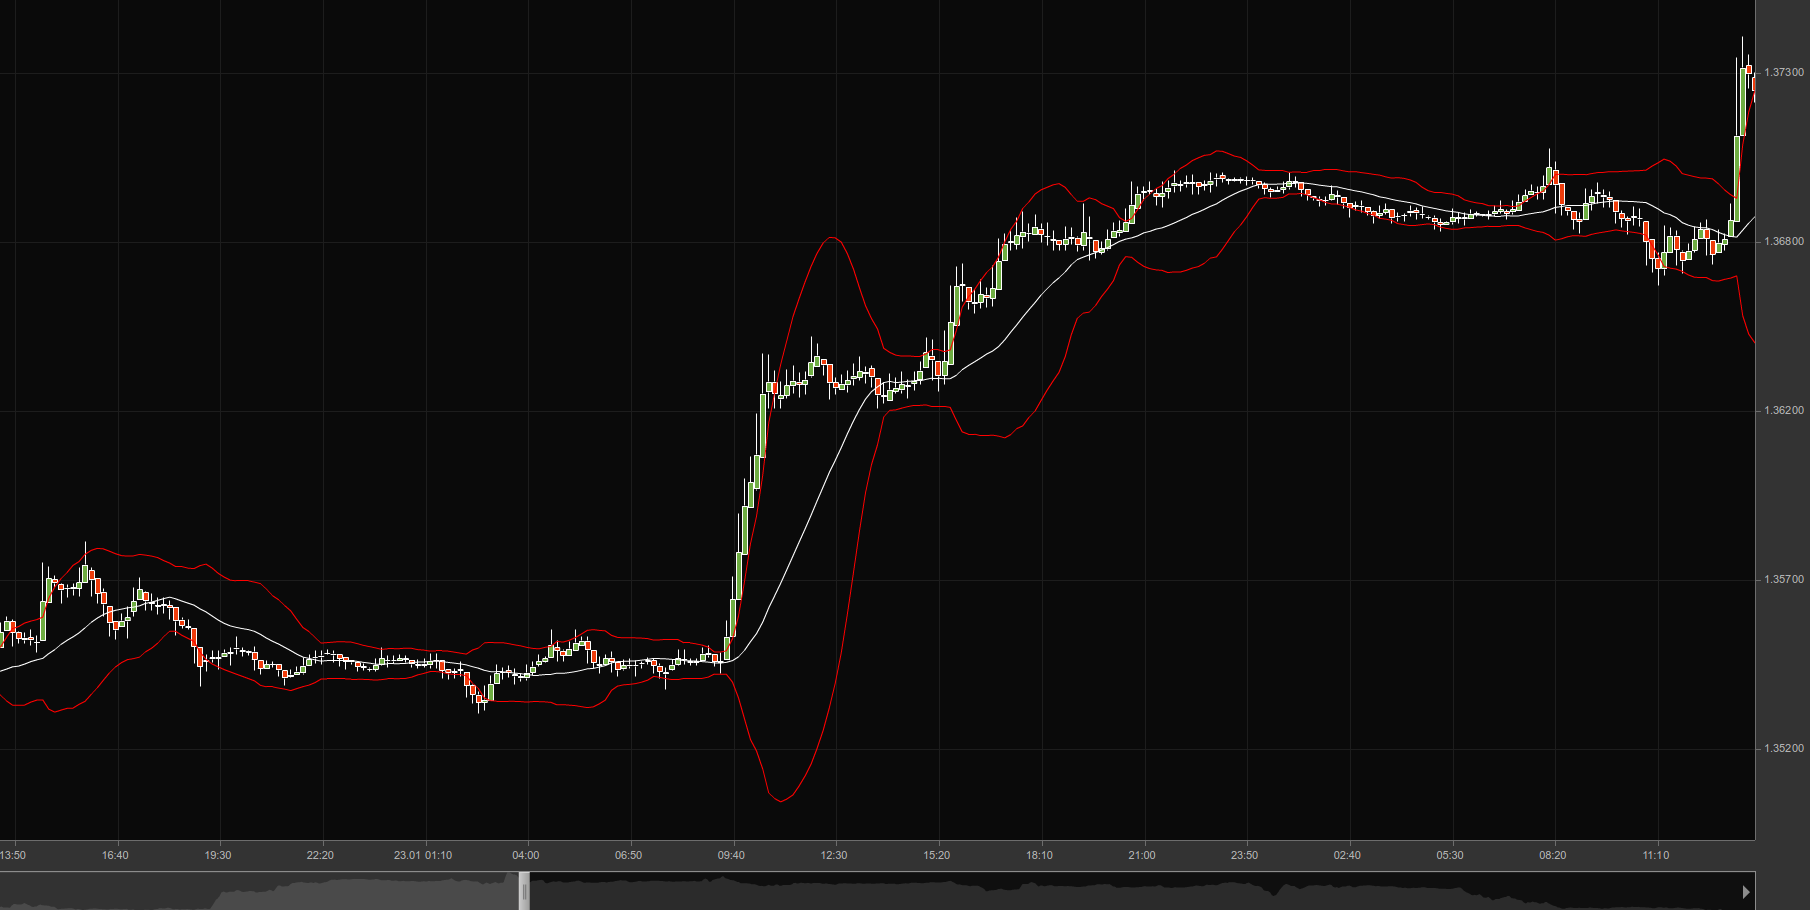Screen dimensions: 1810x910
Task: Click the 23:50 time axis label
Action: pyautogui.click(x=1244, y=856)
